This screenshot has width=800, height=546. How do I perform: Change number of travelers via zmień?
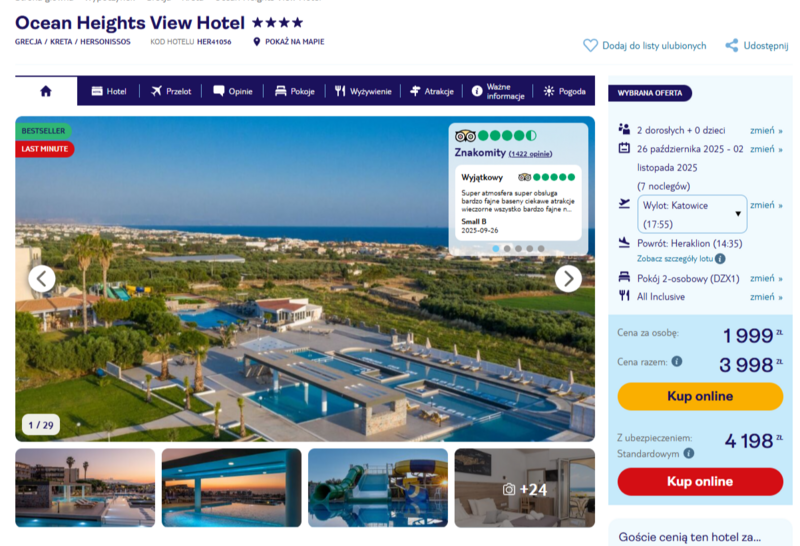(x=766, y=130)
